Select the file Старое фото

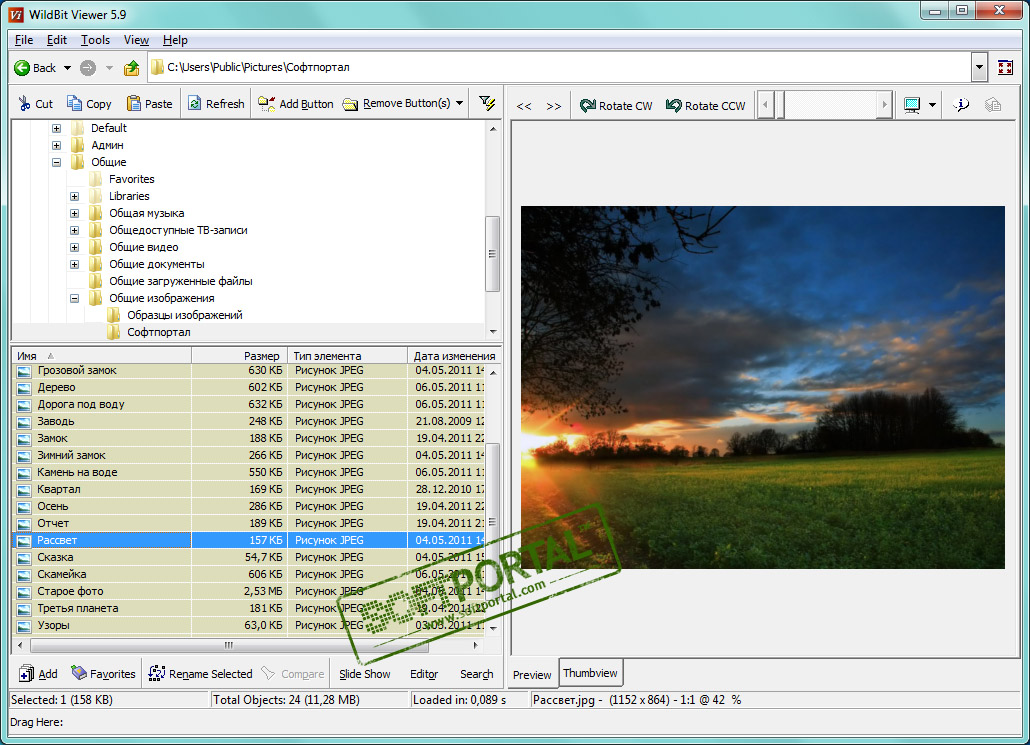[x=70, y=591]
